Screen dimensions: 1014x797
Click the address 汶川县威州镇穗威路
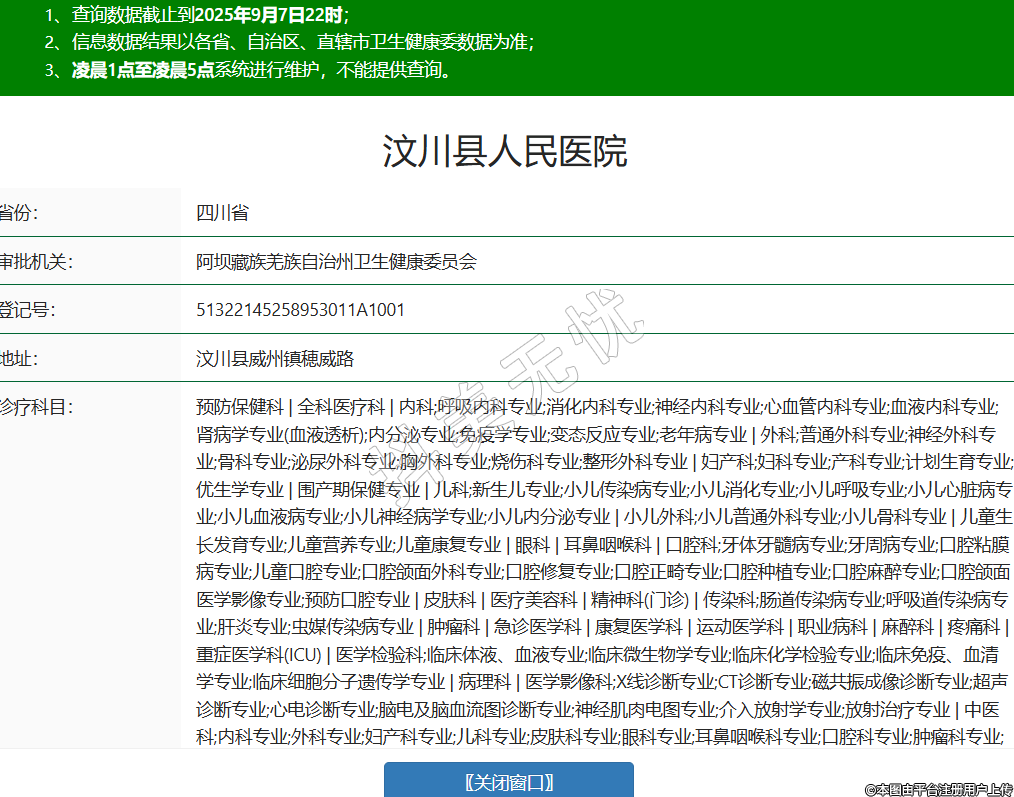pos(275,358)
